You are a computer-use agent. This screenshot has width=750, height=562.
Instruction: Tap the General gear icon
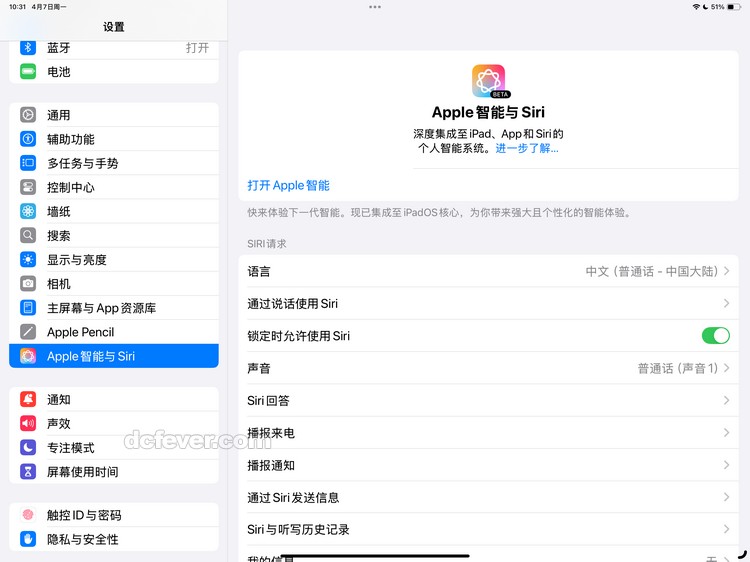[28, 115]
